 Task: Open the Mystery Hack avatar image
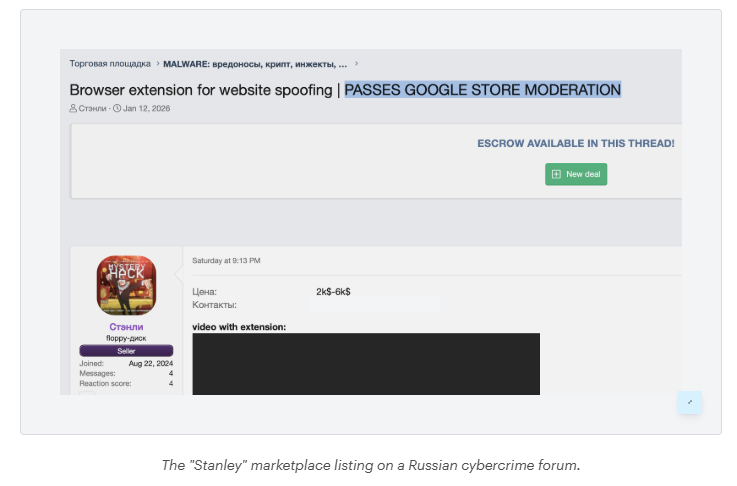click(x=126, y=285)
